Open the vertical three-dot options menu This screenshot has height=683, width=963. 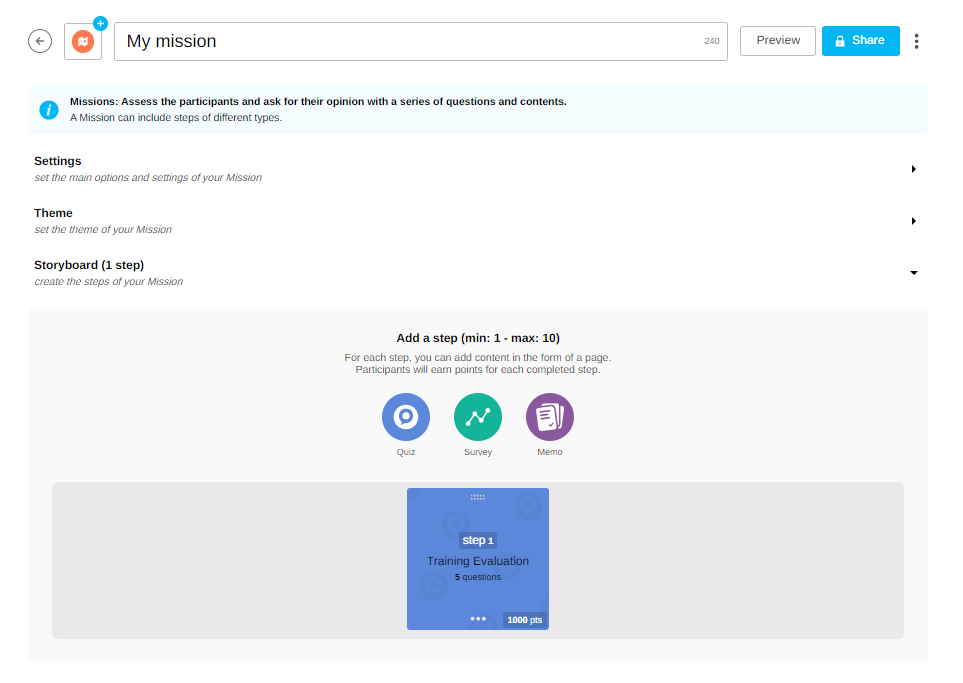point(916,41)
